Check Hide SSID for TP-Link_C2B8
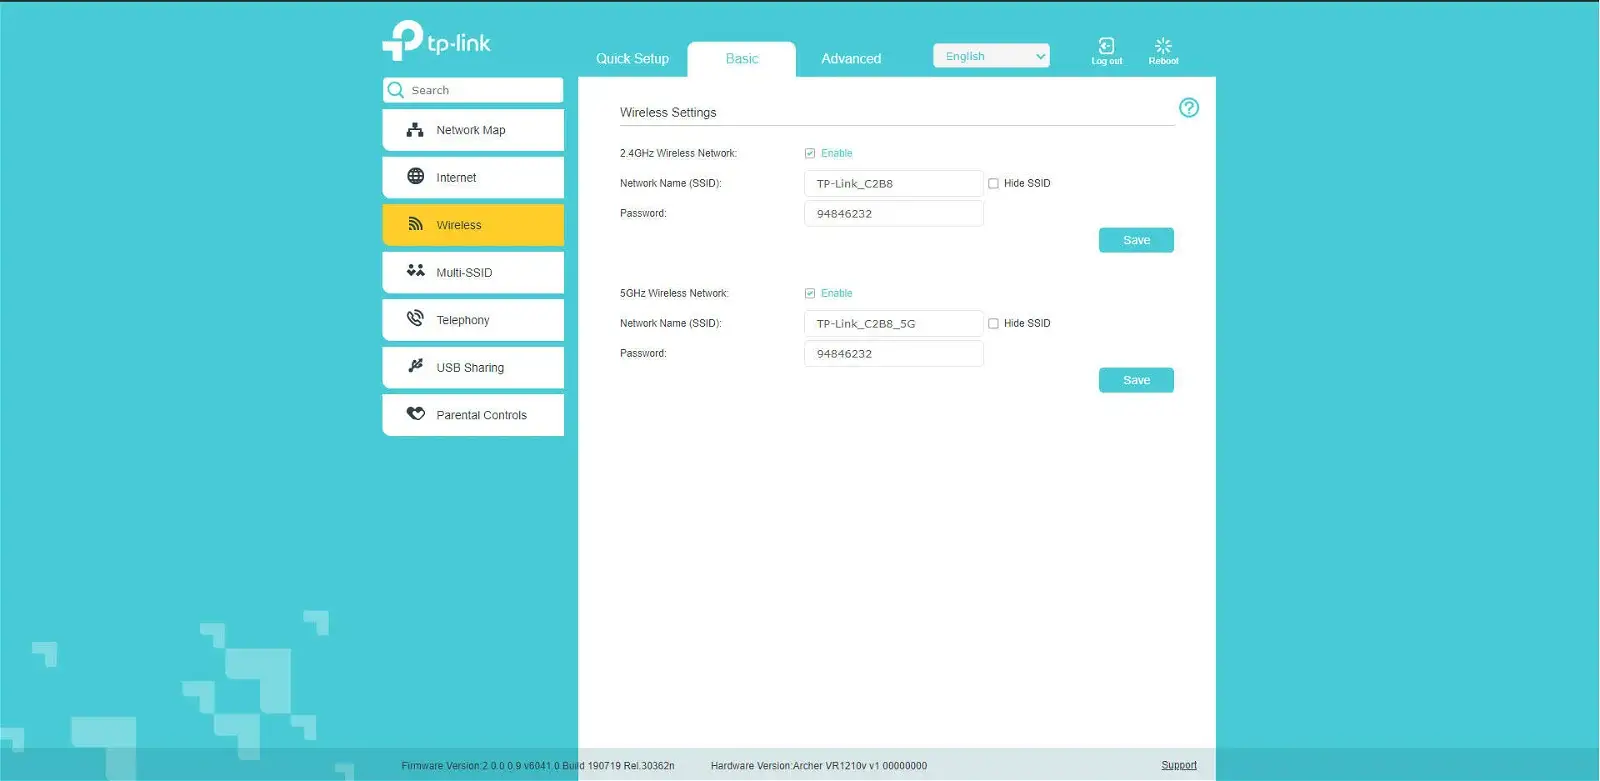Viewport: 1600px width, 781px height. pyautogui.click(x=993, y=183)
